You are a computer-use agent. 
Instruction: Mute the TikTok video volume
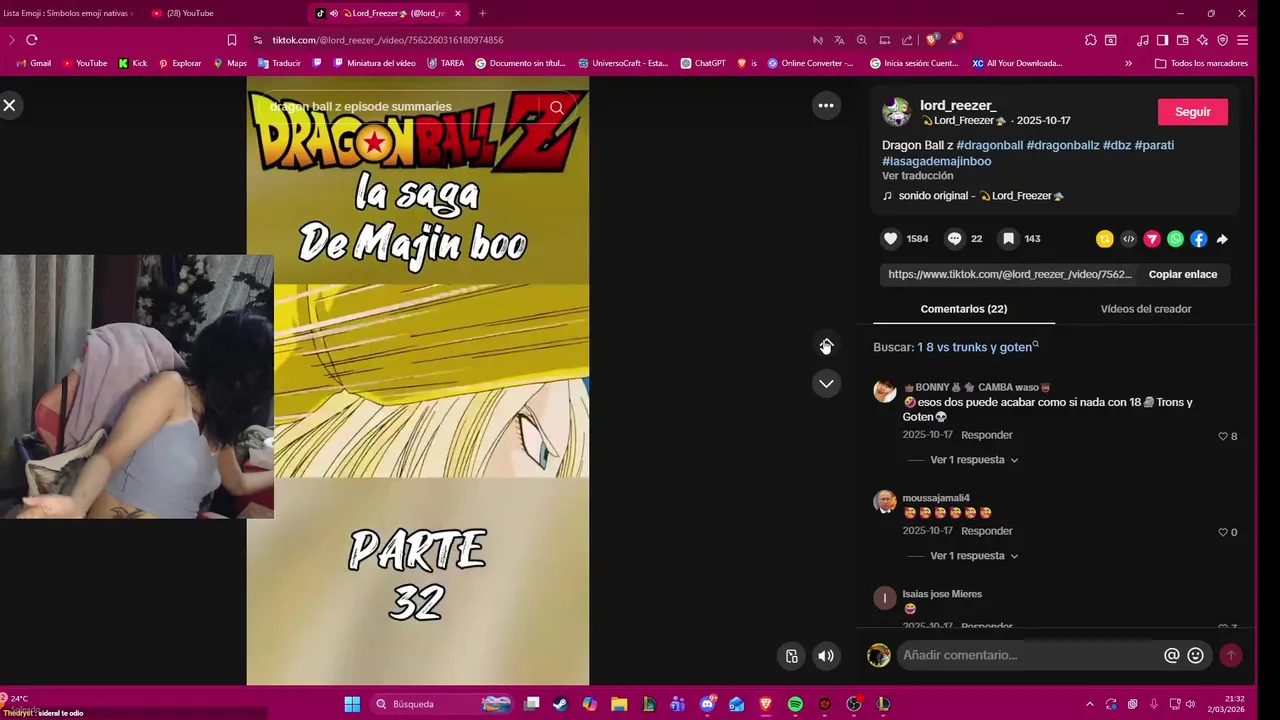point(826,656)
